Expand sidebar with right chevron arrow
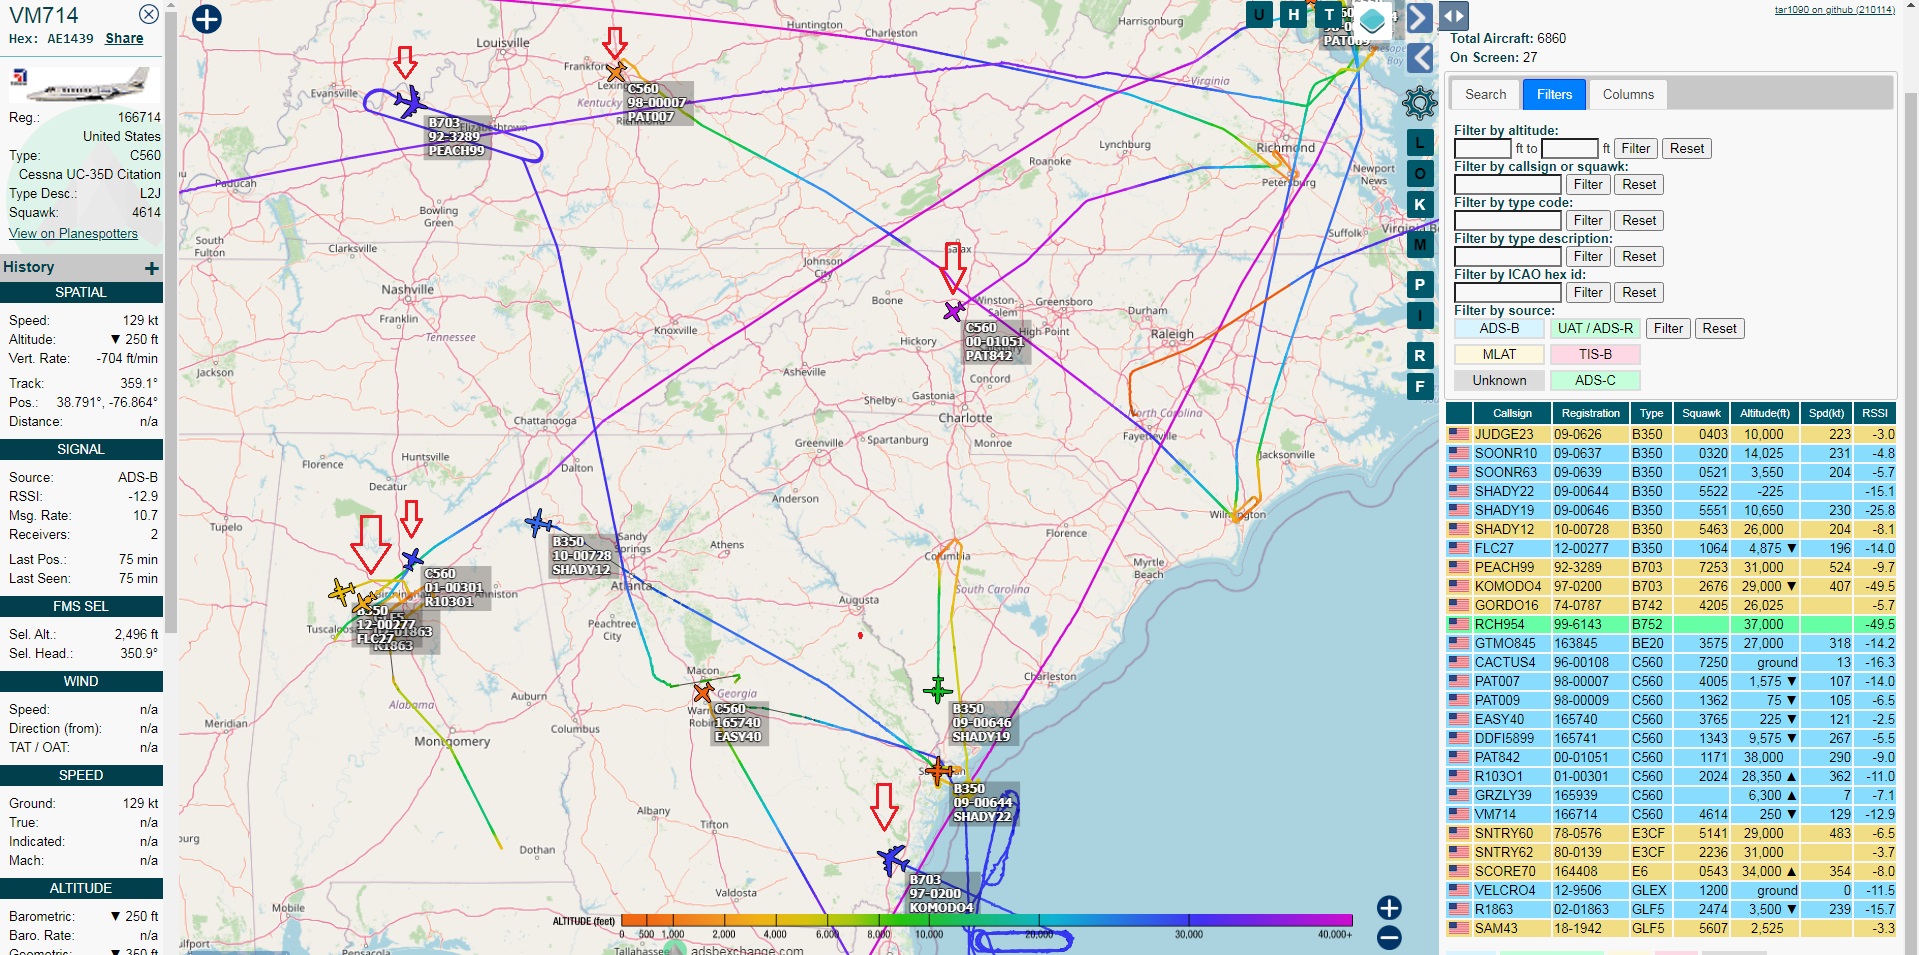 tap(1420, 17)
